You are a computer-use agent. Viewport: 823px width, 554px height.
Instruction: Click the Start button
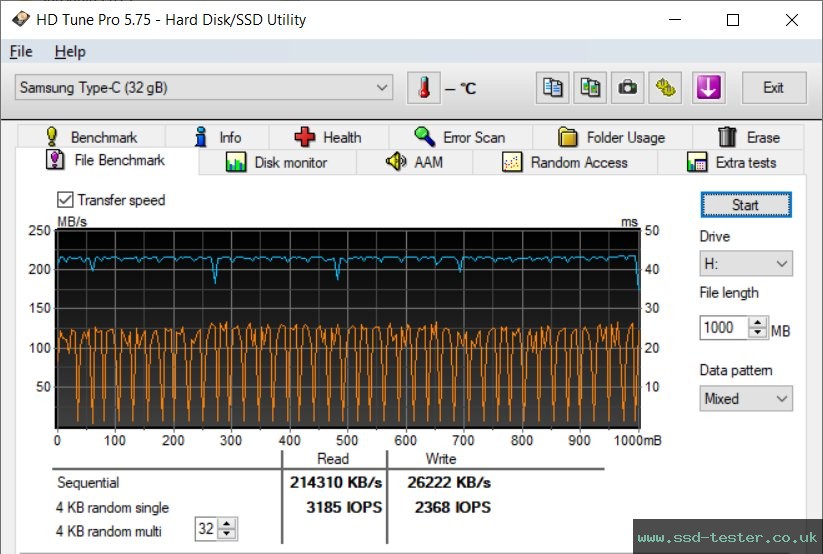pyautogui.click(x=746, y=204)
